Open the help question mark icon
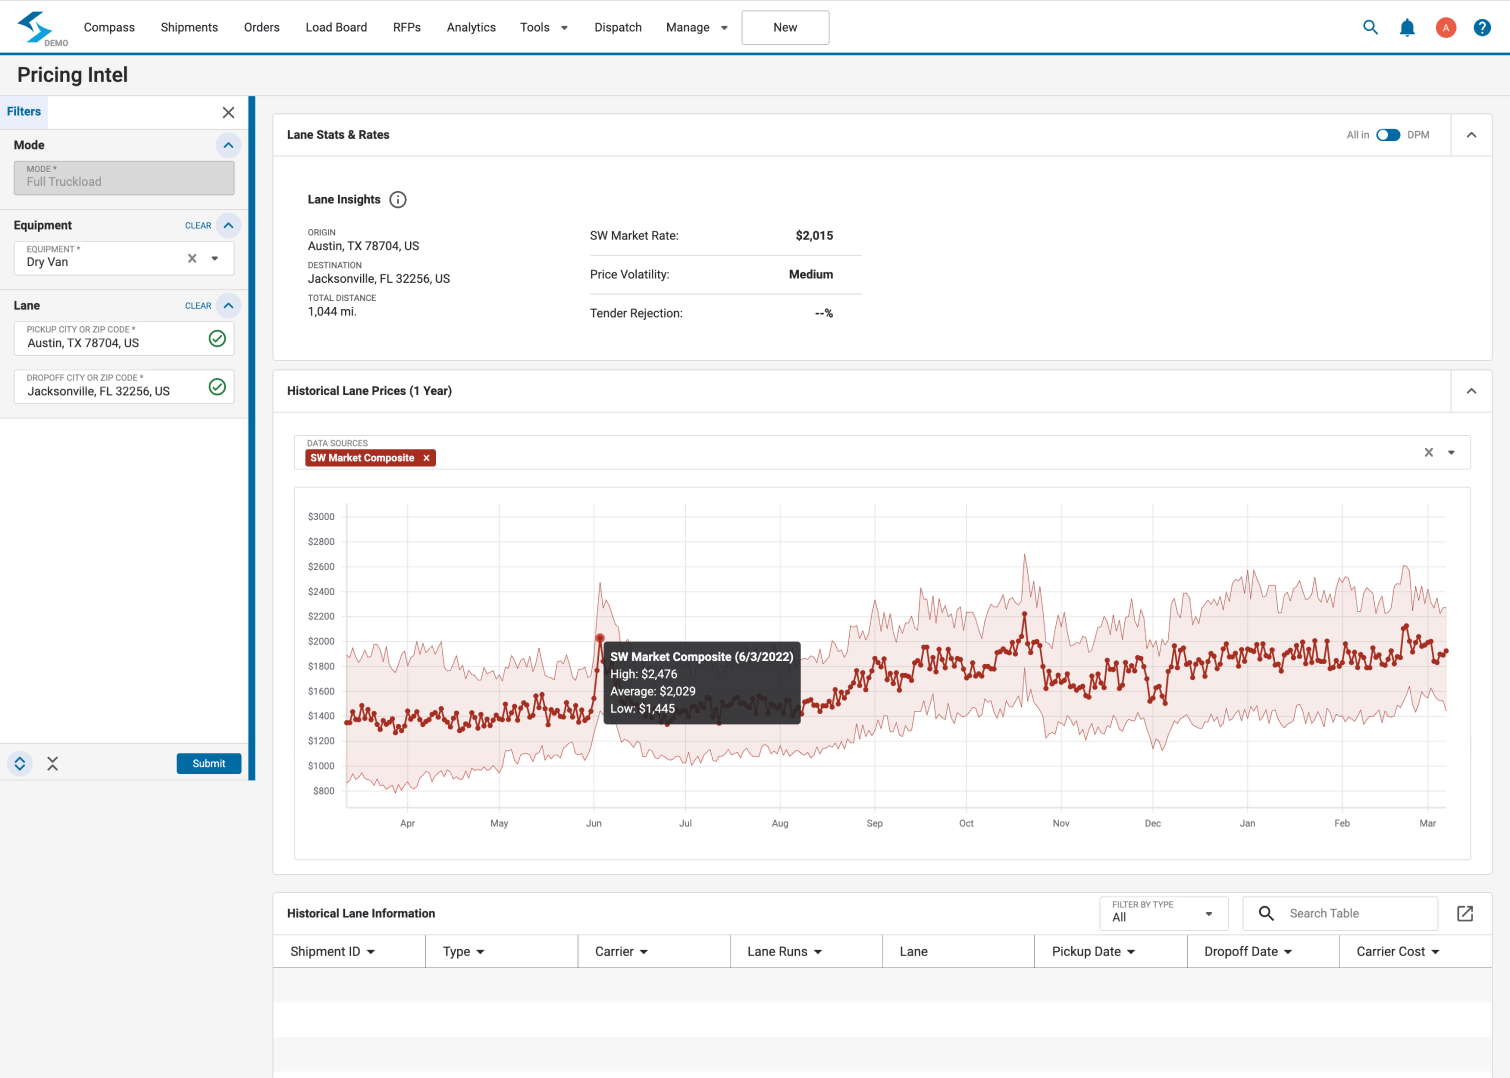 pos(1482,28)
